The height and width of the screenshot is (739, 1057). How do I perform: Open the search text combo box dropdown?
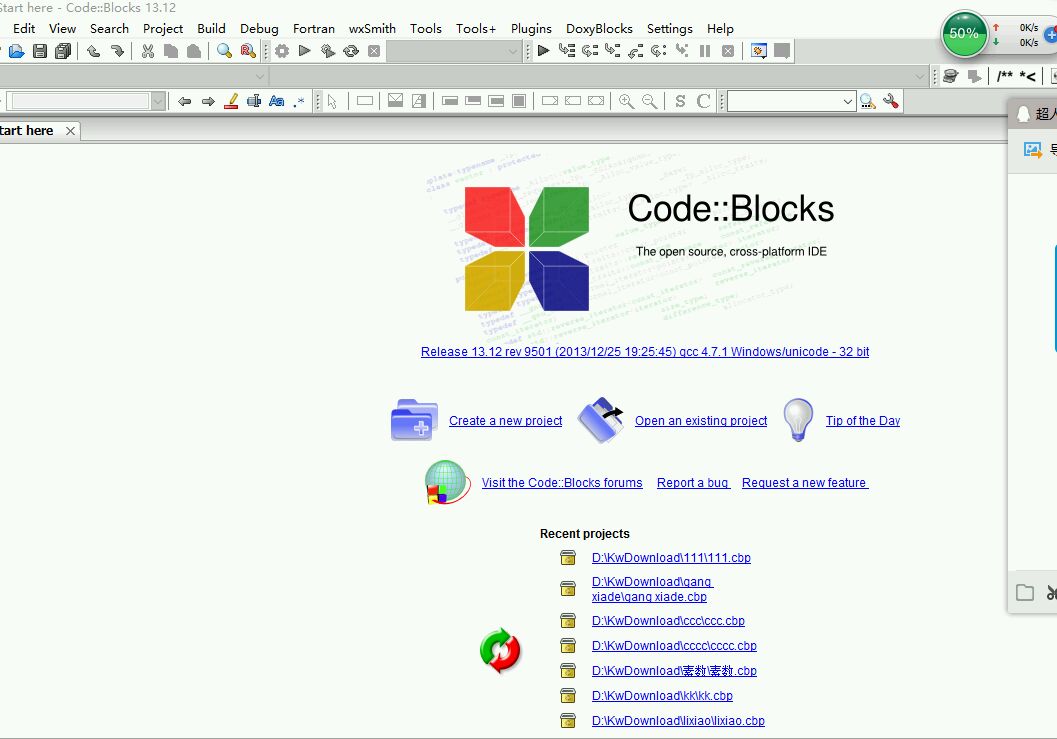coord(158,102)
